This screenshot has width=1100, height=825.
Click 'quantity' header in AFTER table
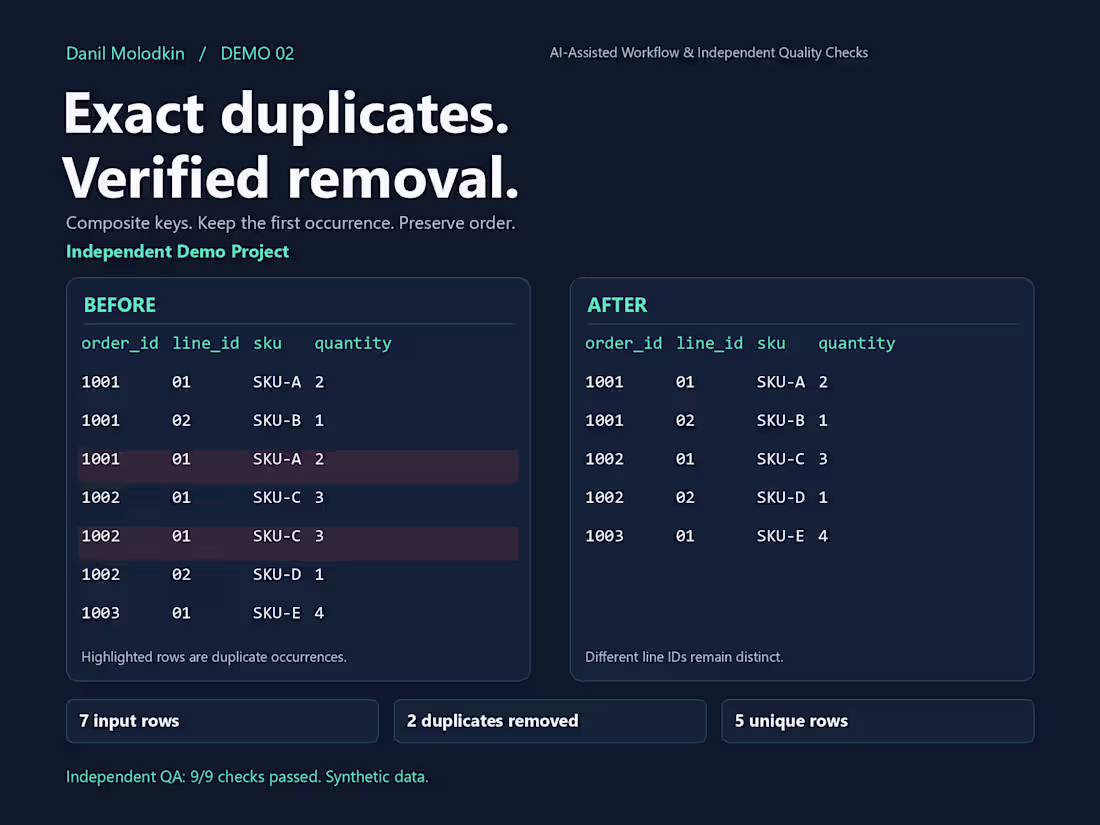coord(857,344)
